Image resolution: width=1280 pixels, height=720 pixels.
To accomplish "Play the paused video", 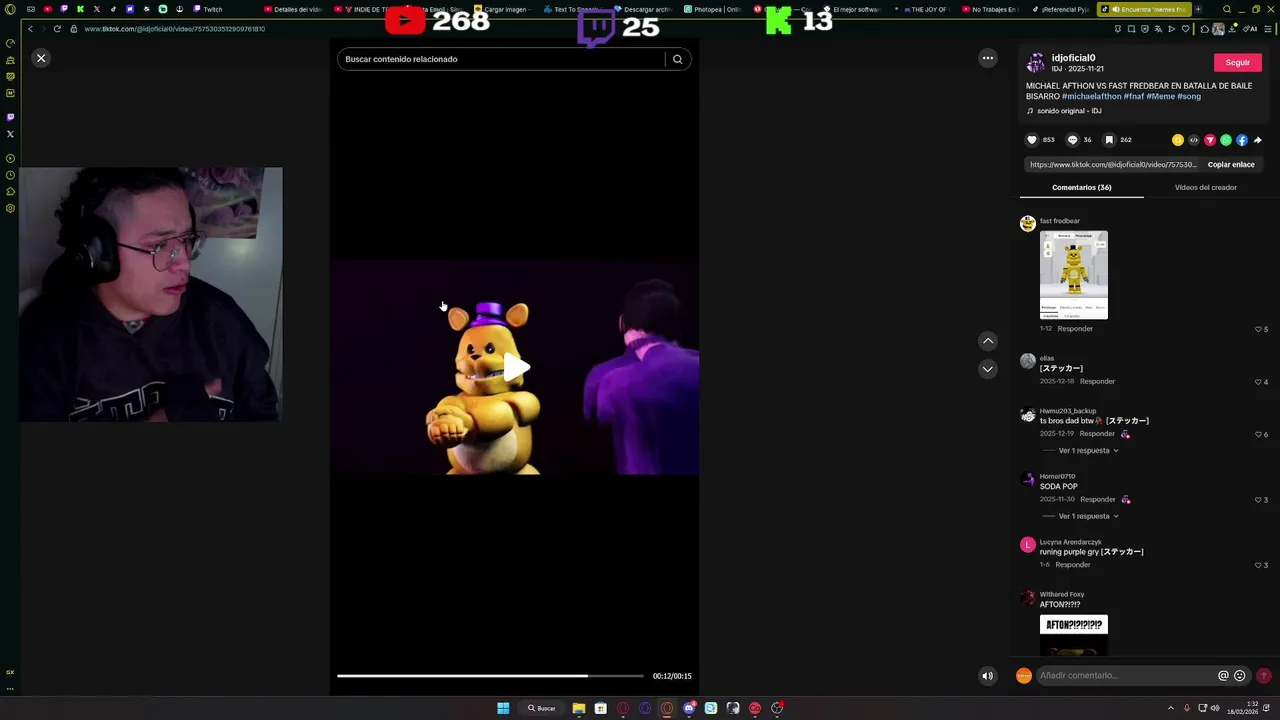I will point(516,367).
